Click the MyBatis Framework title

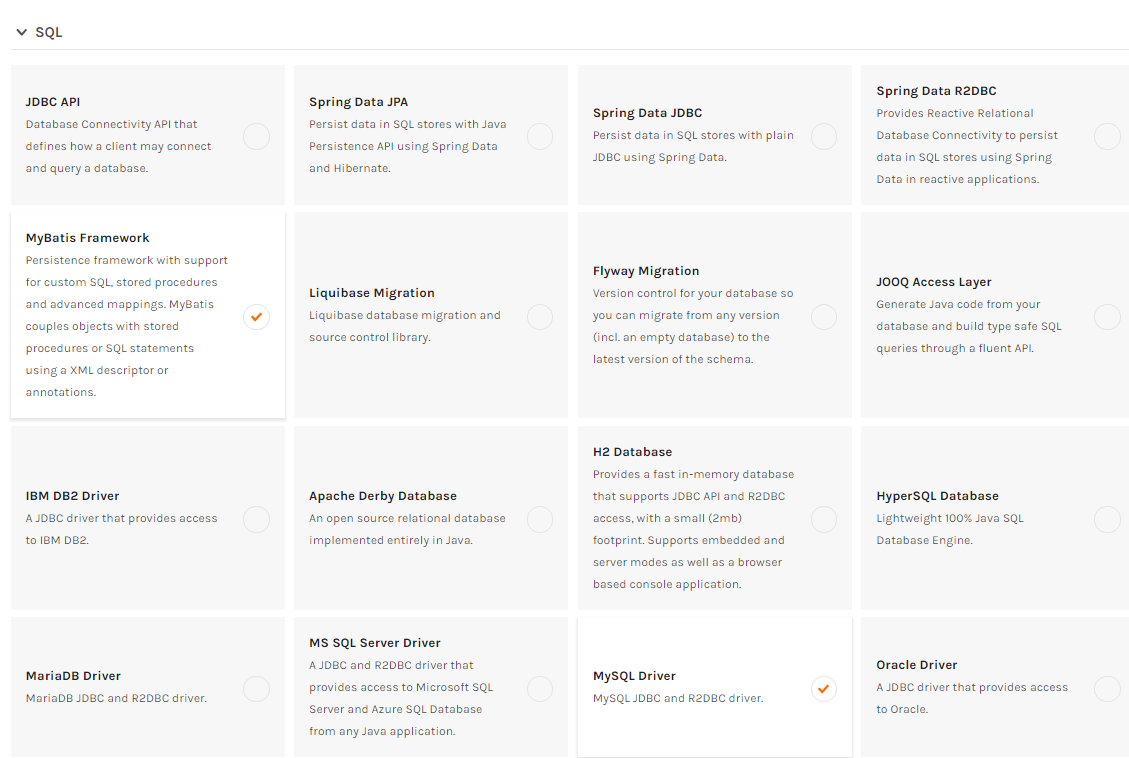(88, 238)
